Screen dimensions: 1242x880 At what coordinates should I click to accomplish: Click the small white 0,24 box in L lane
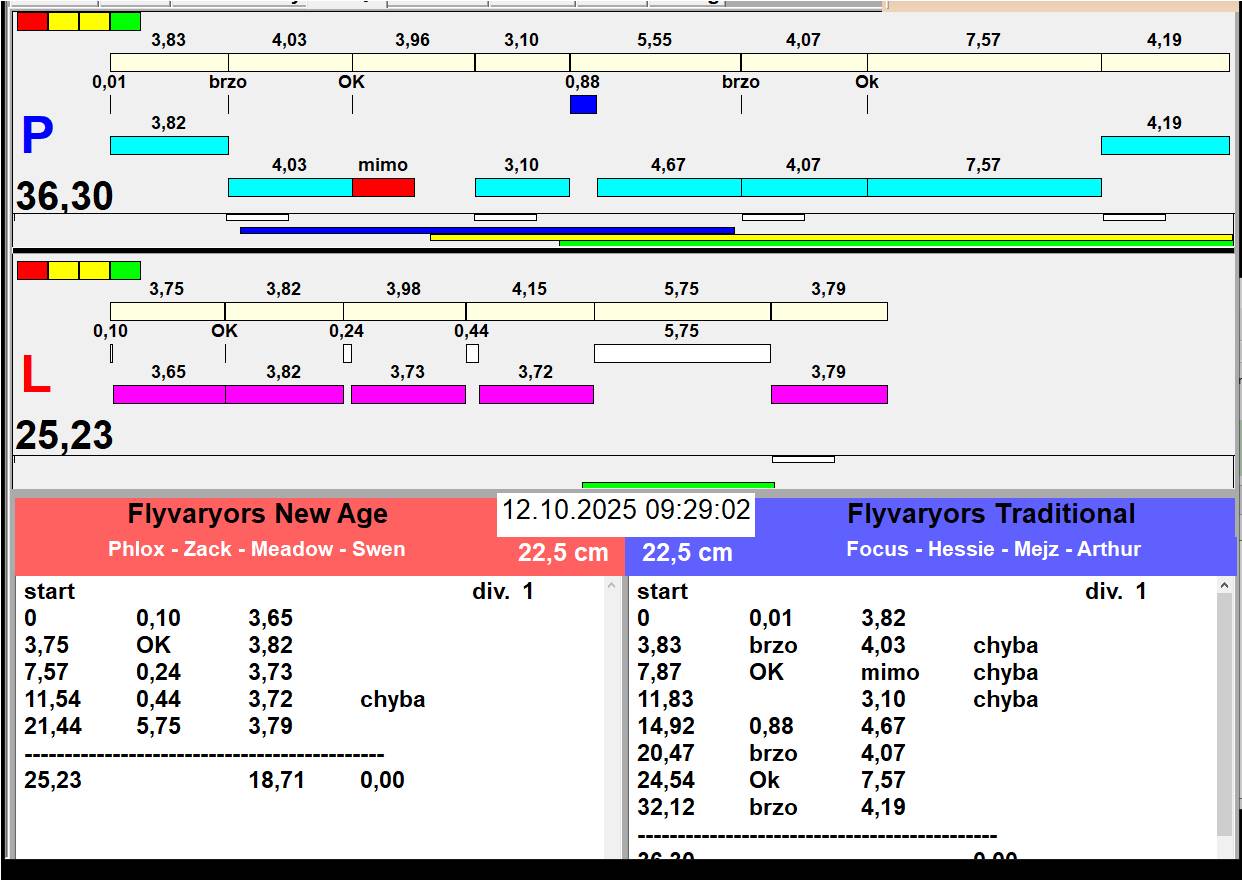347,353
